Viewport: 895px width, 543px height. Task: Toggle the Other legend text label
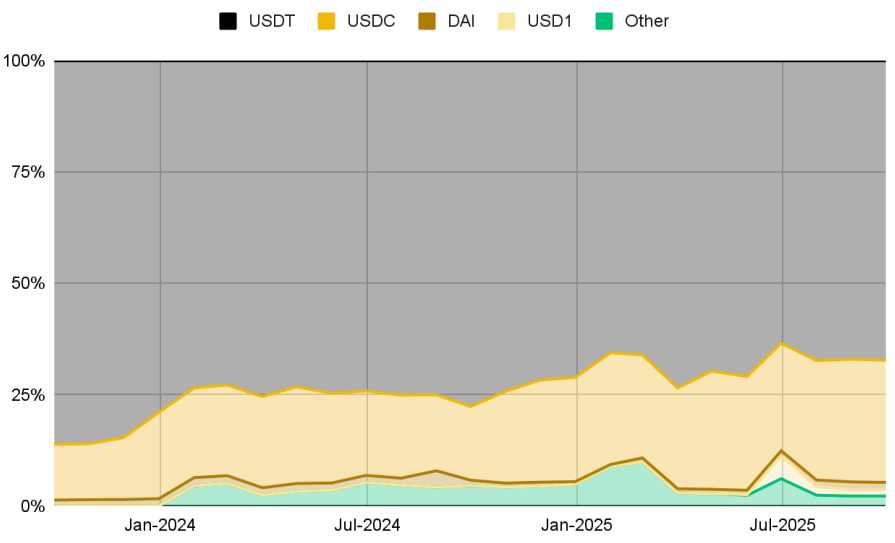click(646, 21)
